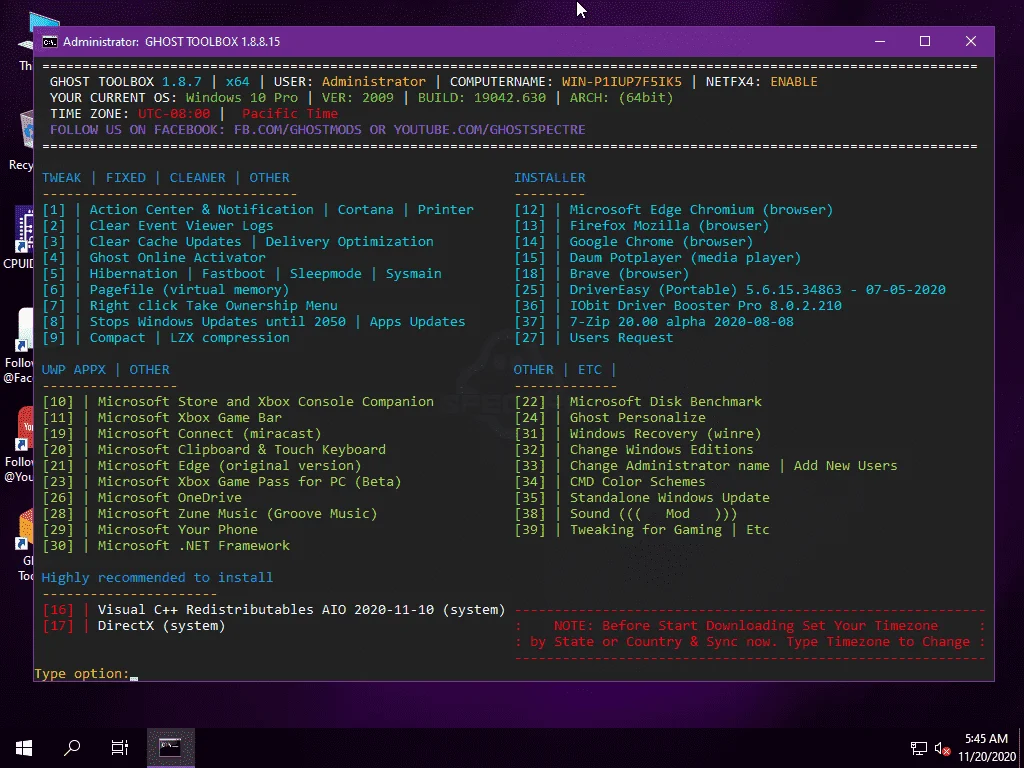This screenshot has height=768, width=1024.
Task: Open the network status tray icon
Action: point(919,748)
